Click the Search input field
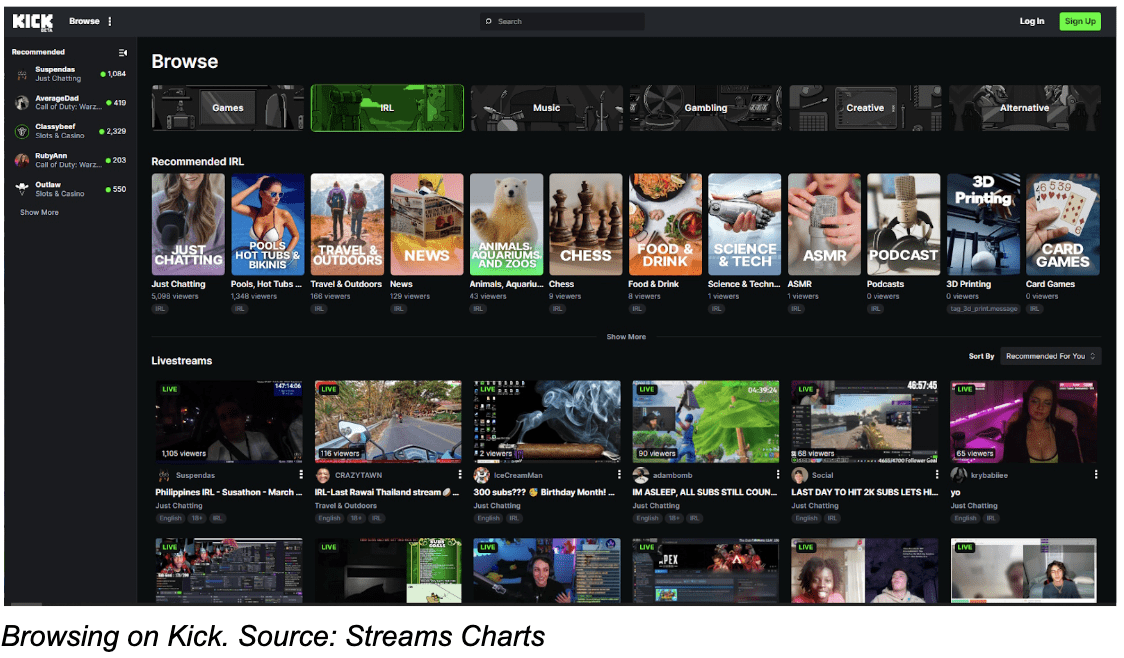1124x658 pixels. click(562, 22)
